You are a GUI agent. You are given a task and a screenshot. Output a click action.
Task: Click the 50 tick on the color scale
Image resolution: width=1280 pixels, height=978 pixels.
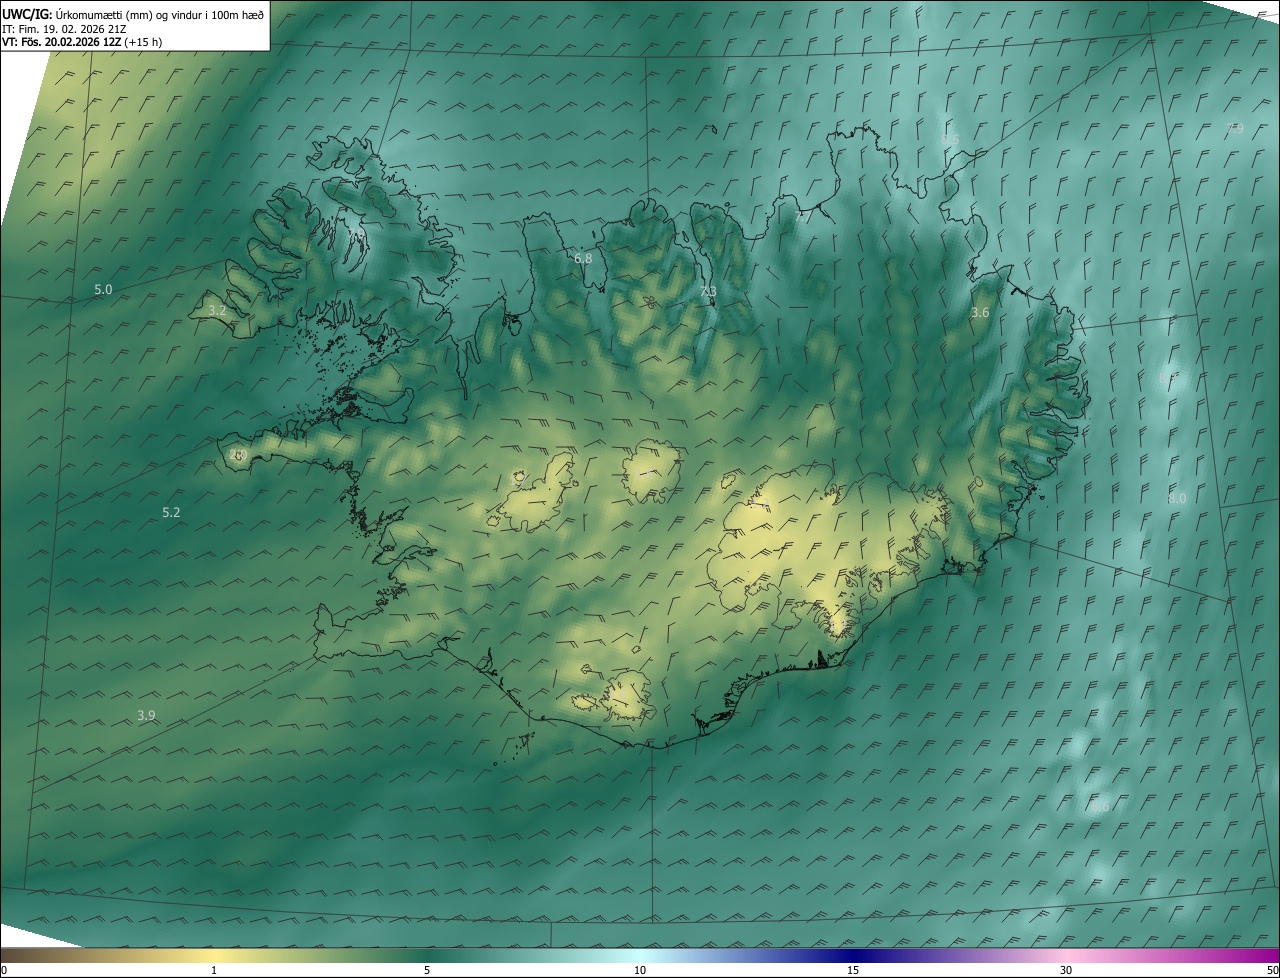(1272, 971)
